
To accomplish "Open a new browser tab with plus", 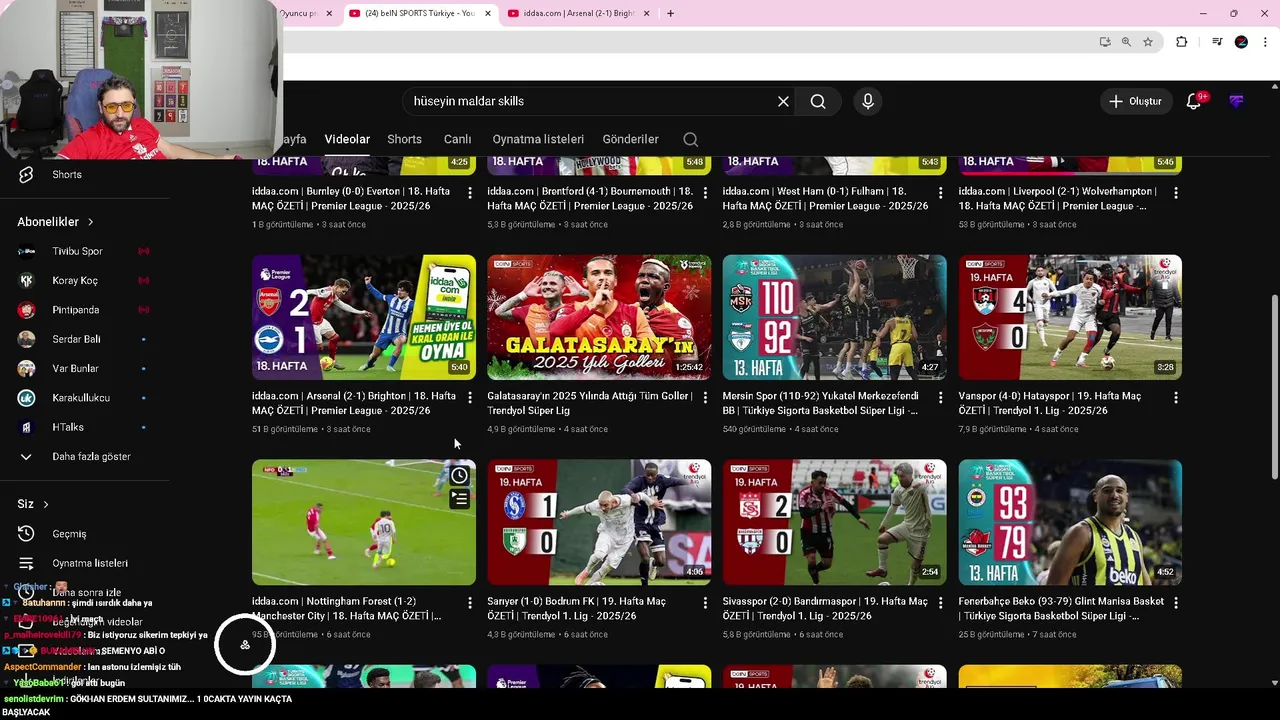I will (x=670, y=13).
